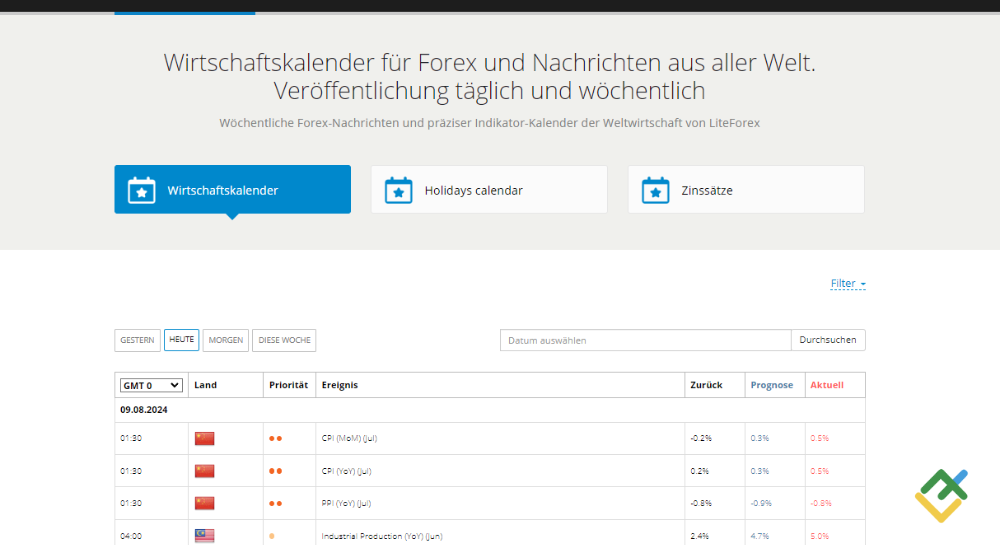Image resolution: width=1000 pixels, height=545 pixels.
Task: Switch to the Zinssätze tab
Action: (x=746, y=189)
